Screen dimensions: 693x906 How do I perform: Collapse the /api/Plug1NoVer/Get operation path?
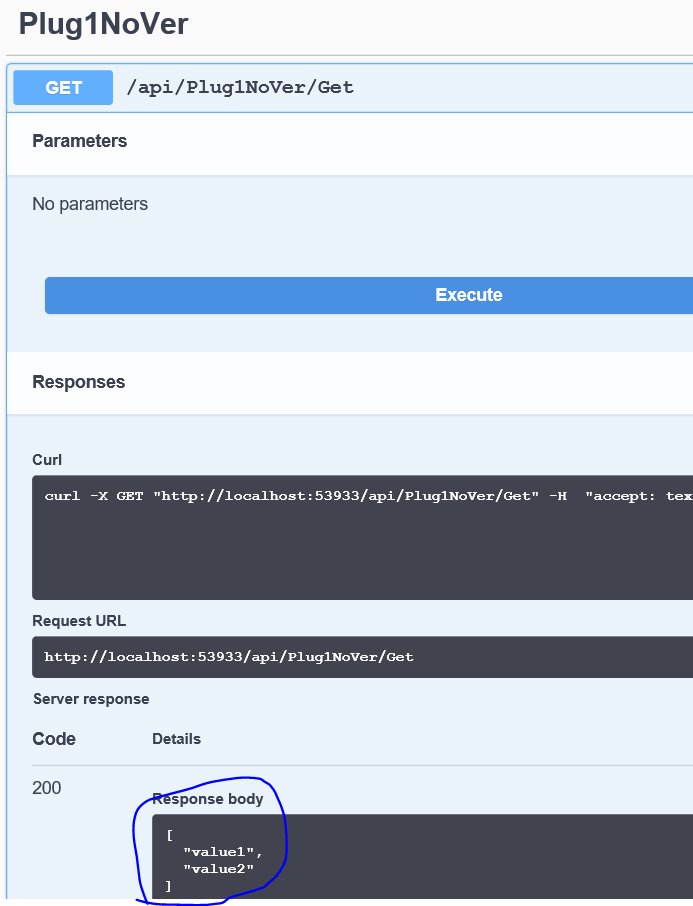tap(240, 88)
